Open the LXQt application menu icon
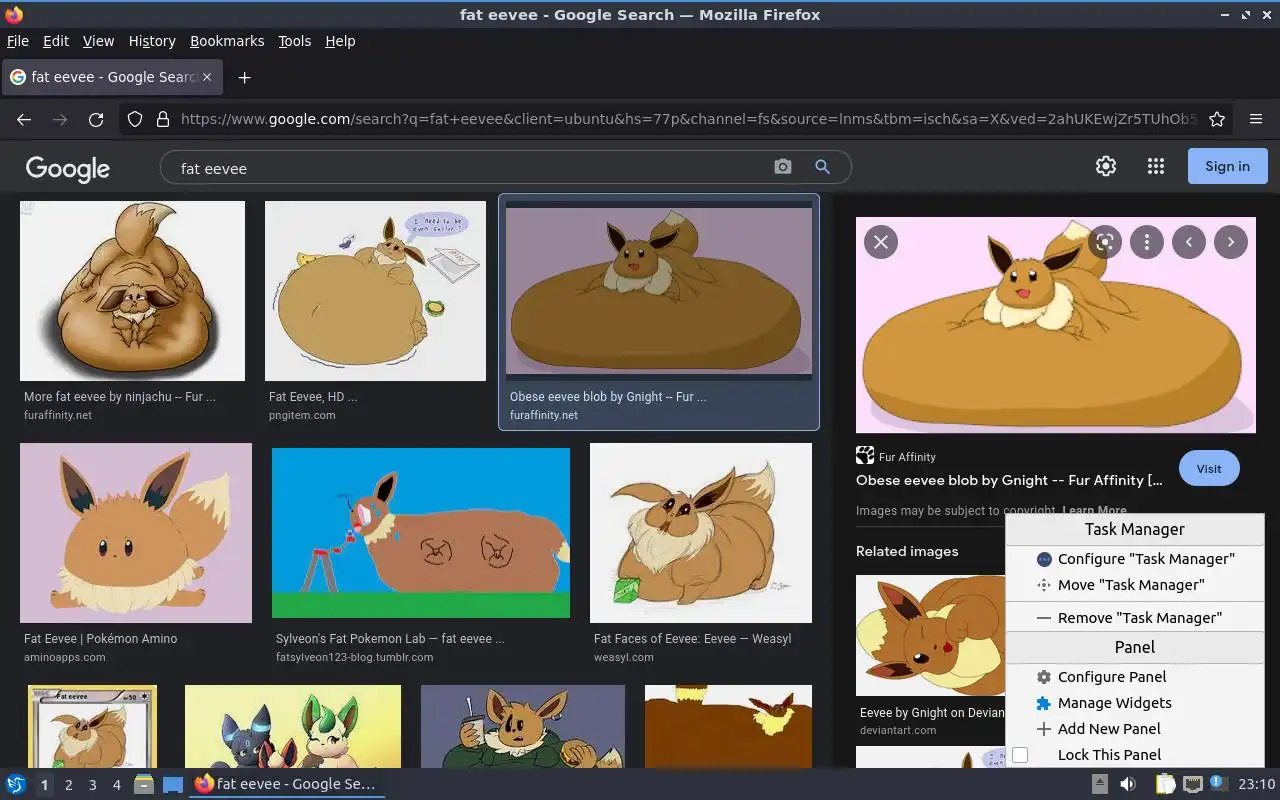 tap(16, 784)
